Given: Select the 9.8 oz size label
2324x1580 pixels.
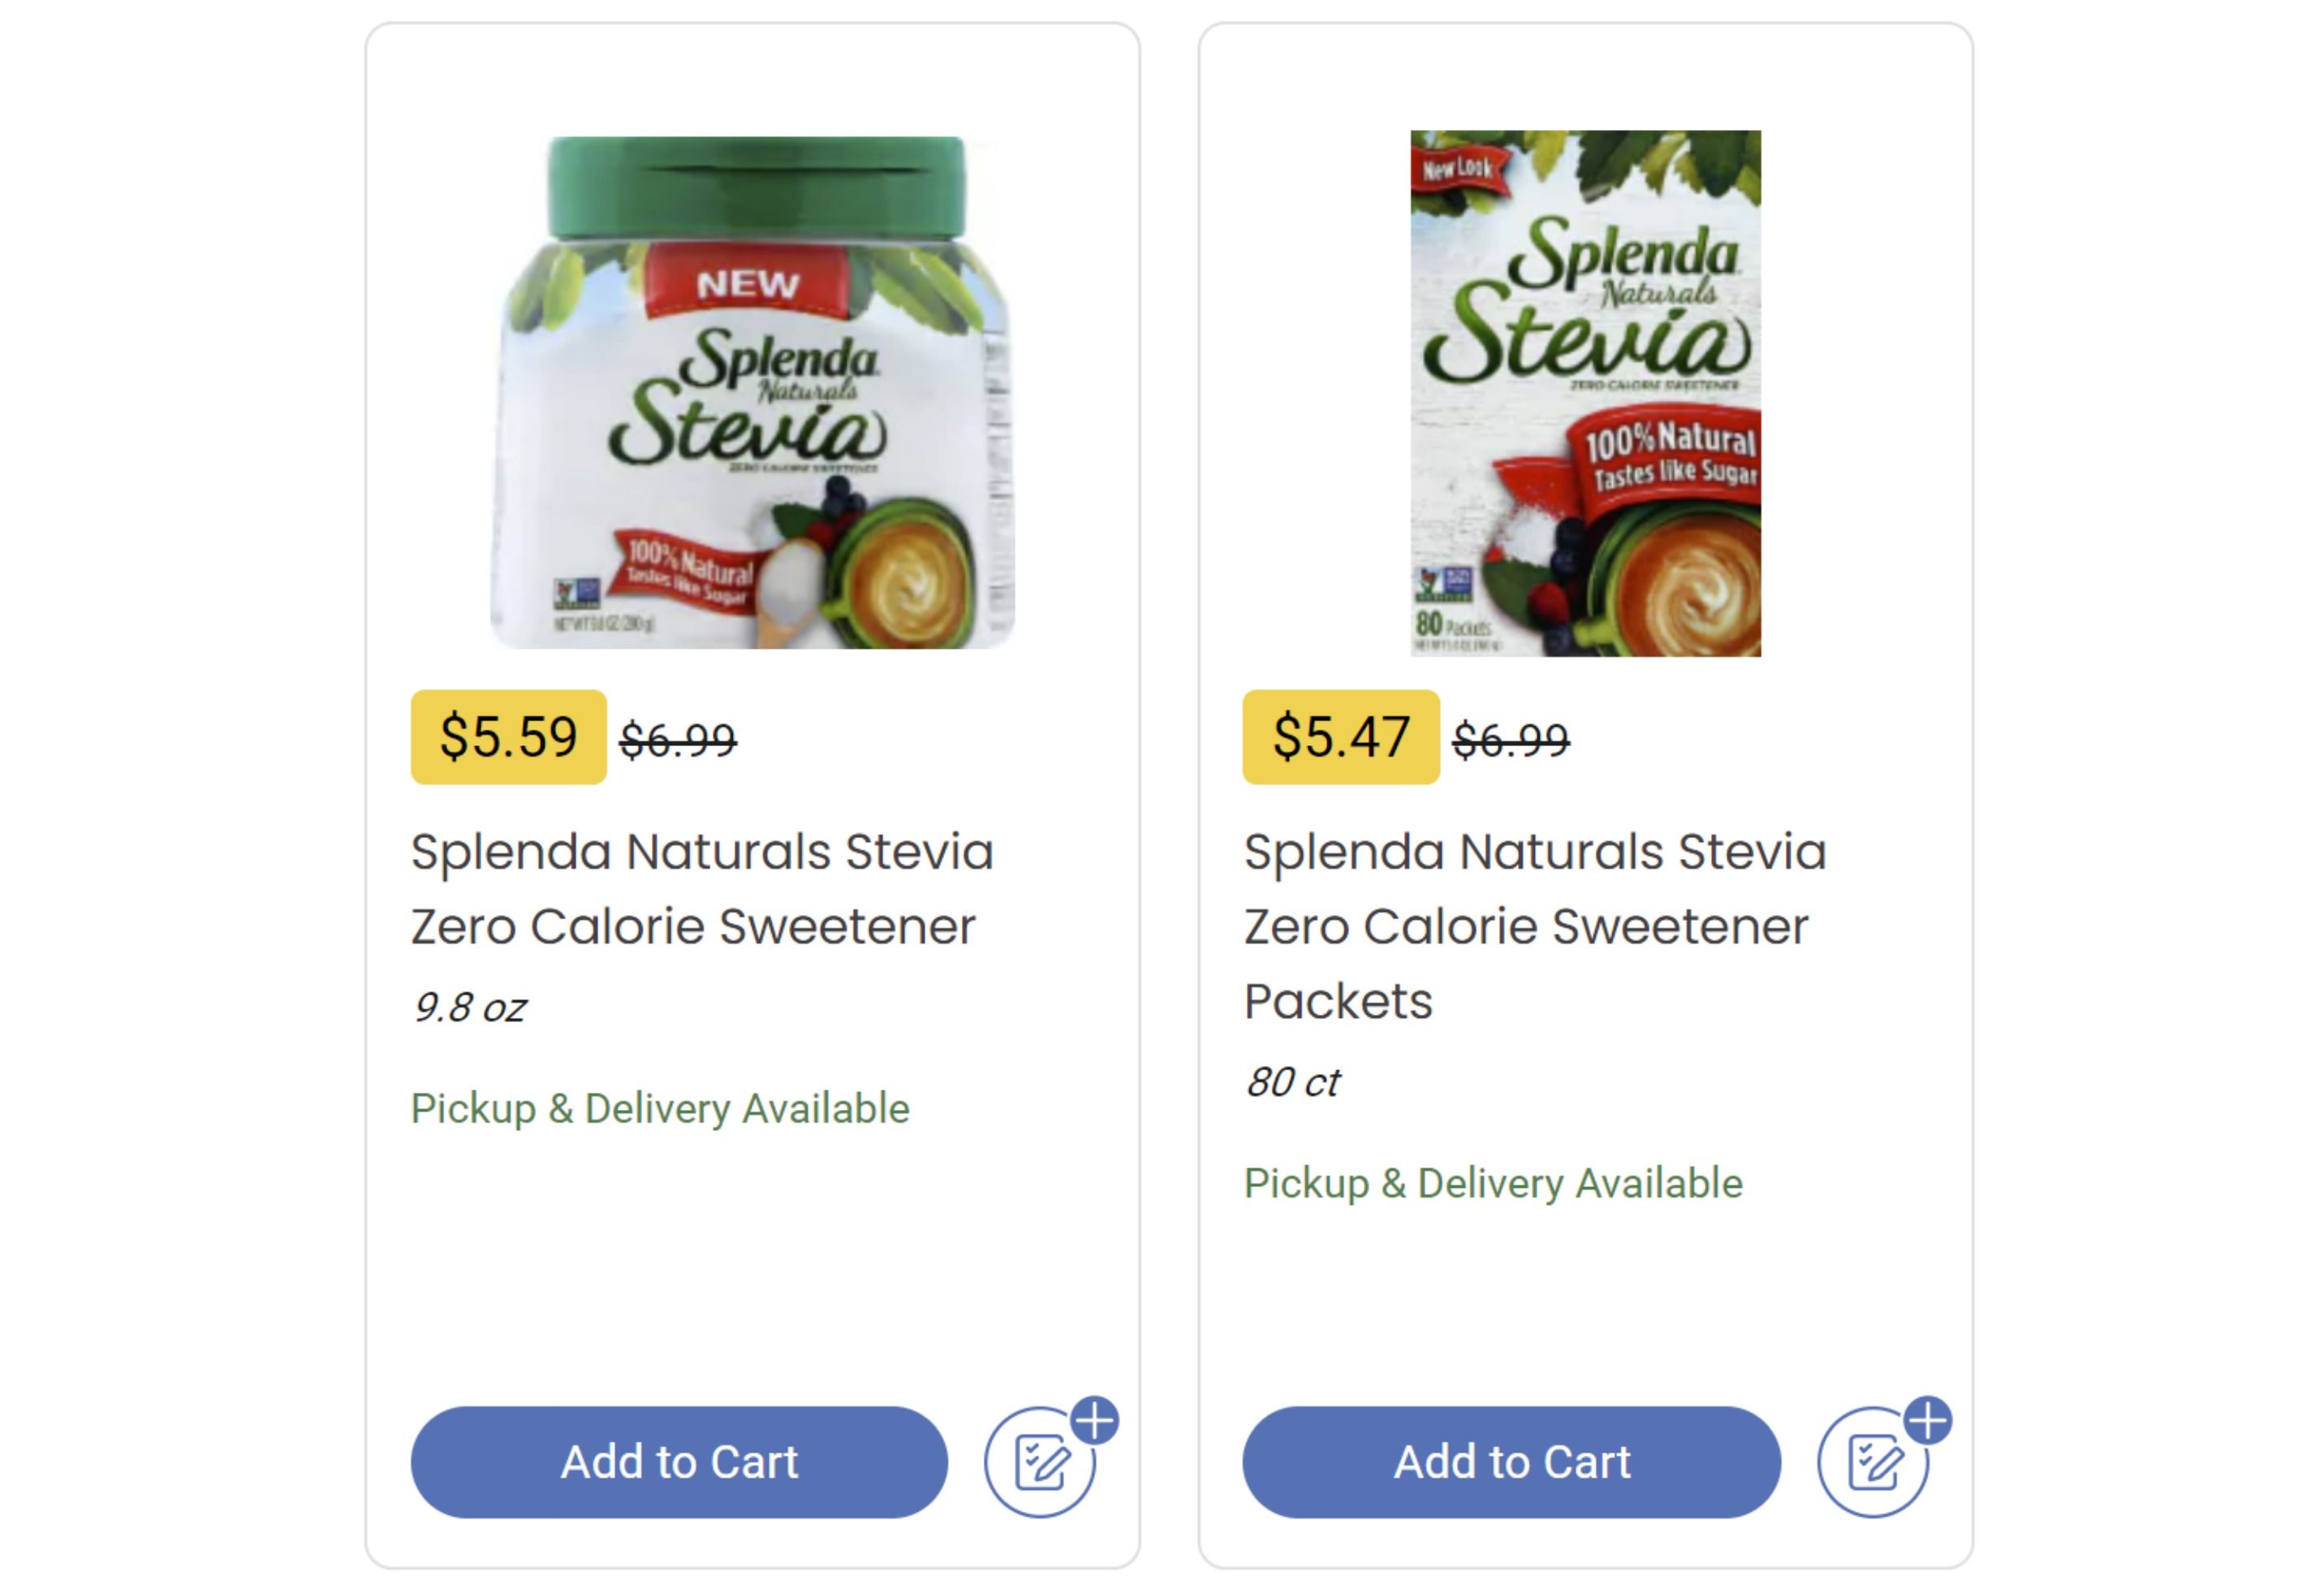Looking at the screenshot, I should (469, 1008).
